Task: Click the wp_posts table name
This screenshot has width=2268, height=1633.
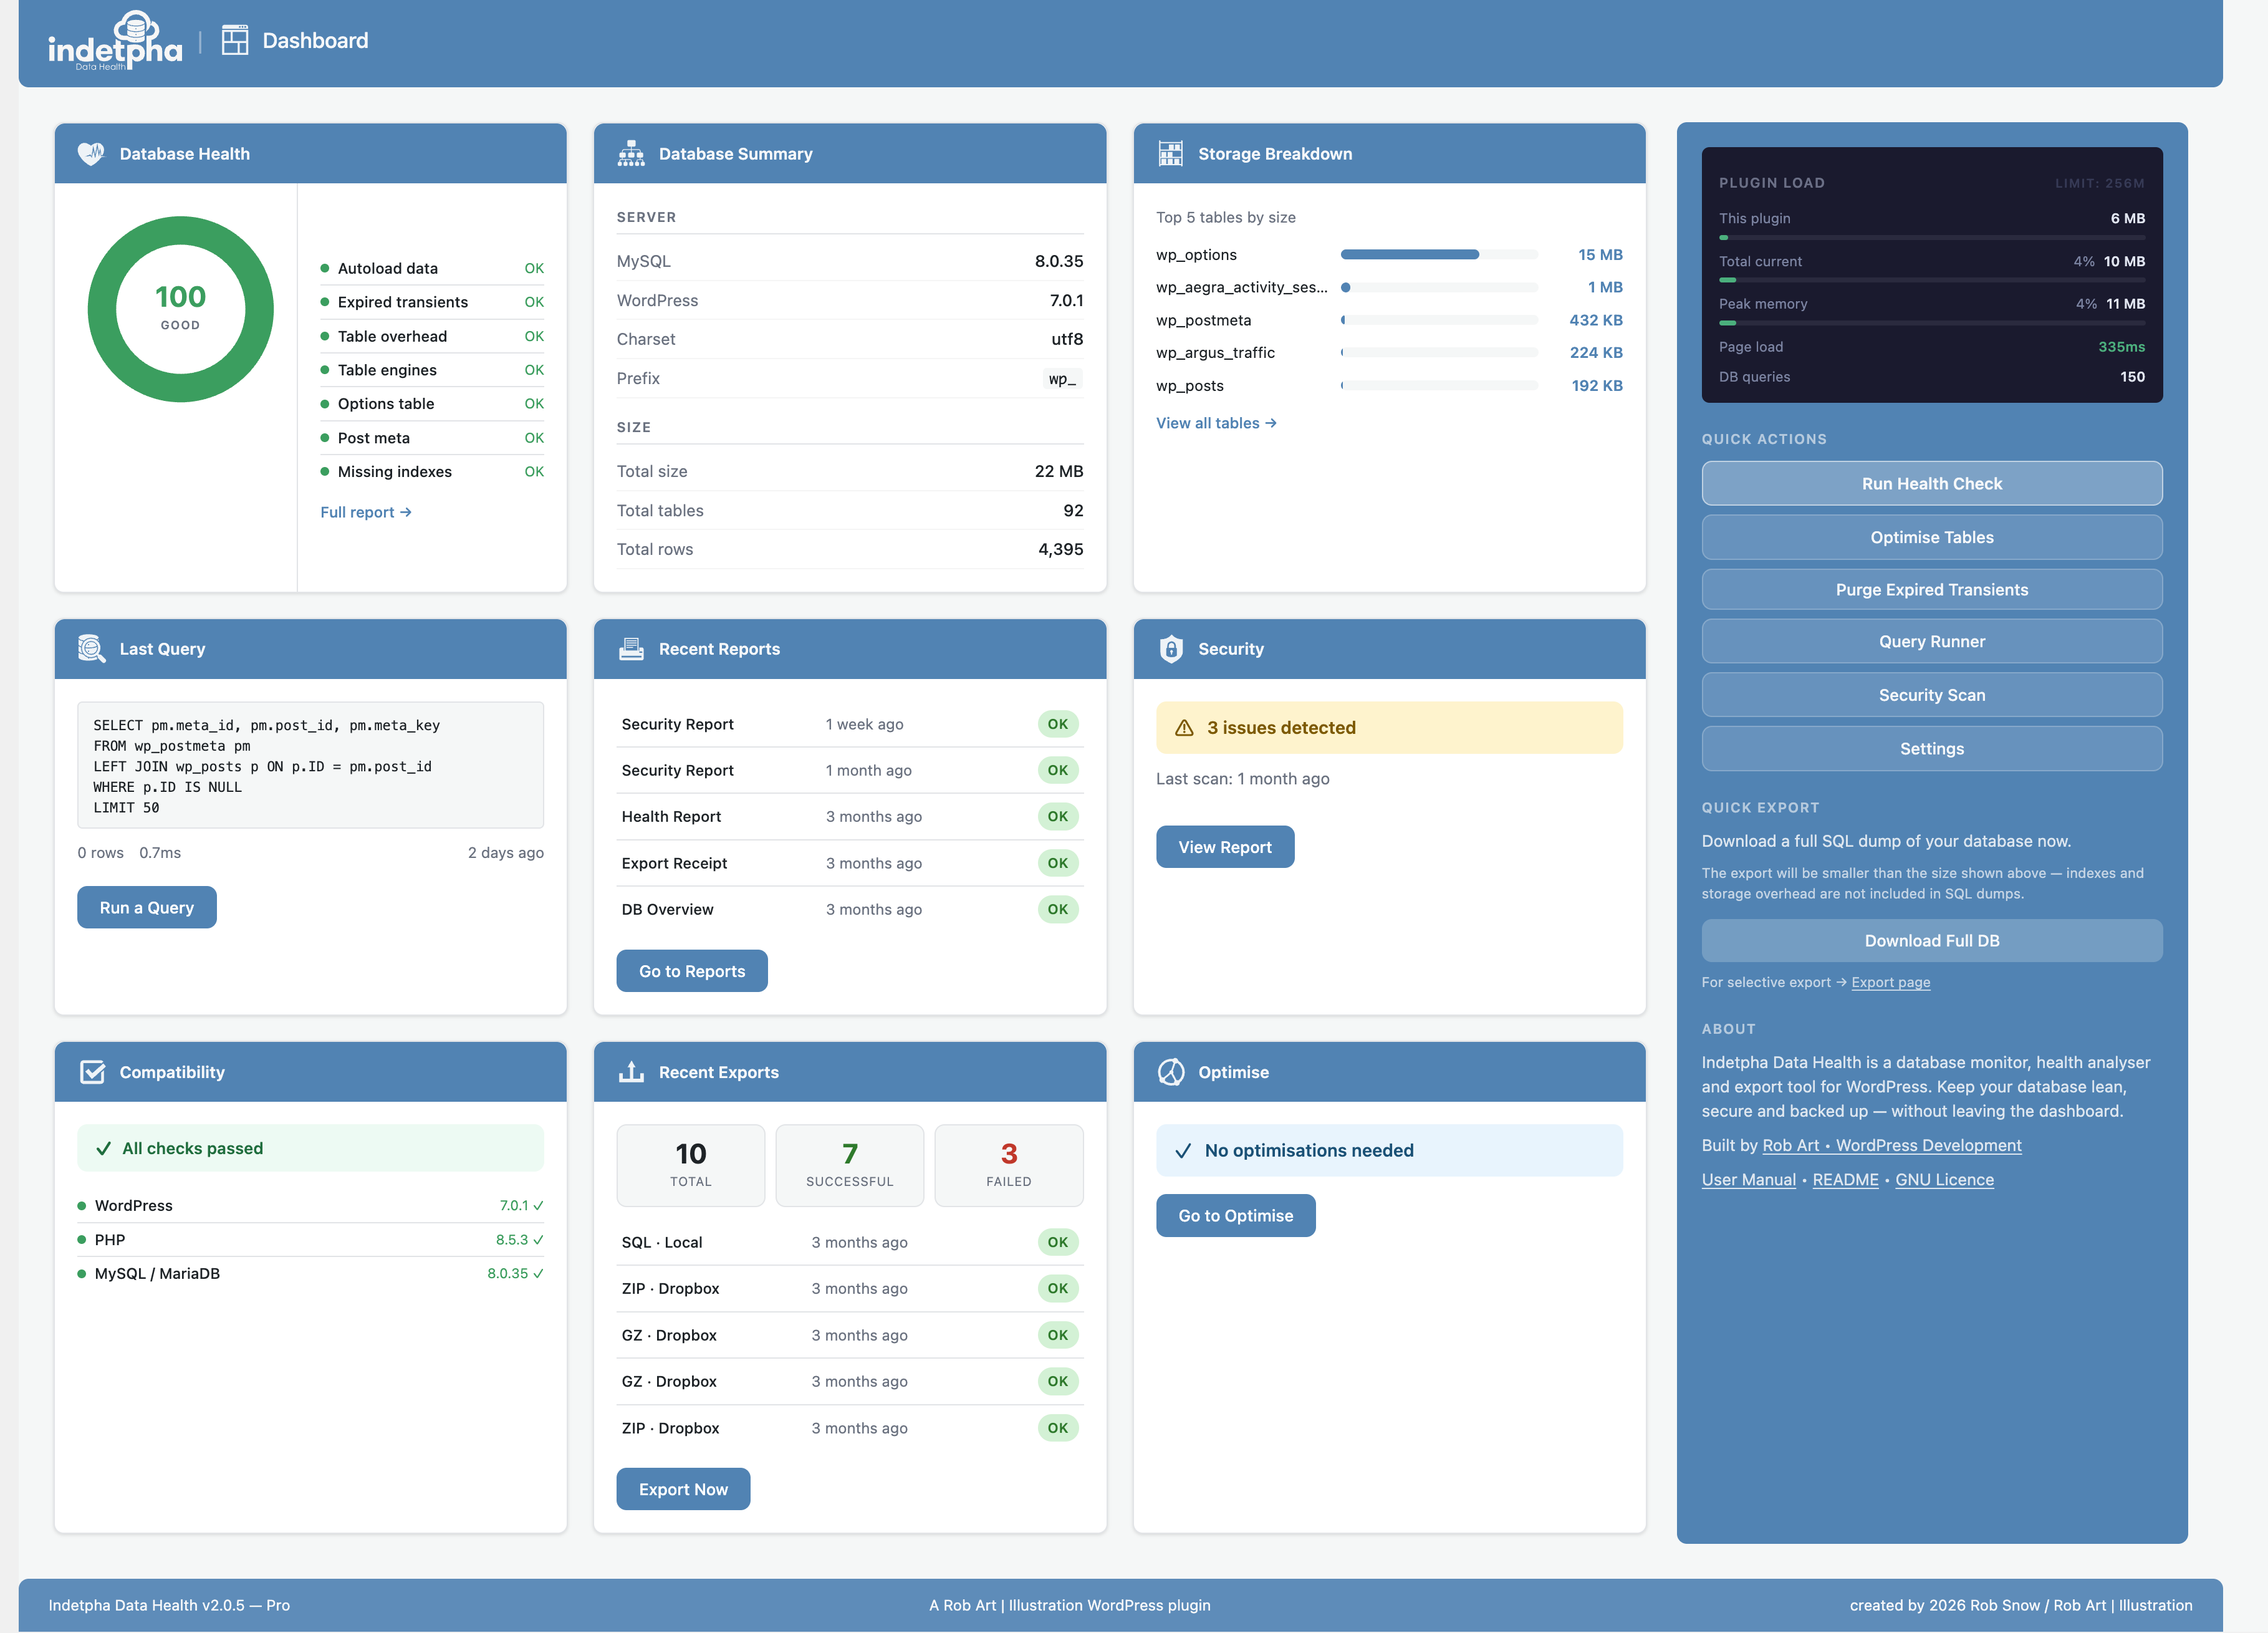Action: click(x=1189, y=386)
